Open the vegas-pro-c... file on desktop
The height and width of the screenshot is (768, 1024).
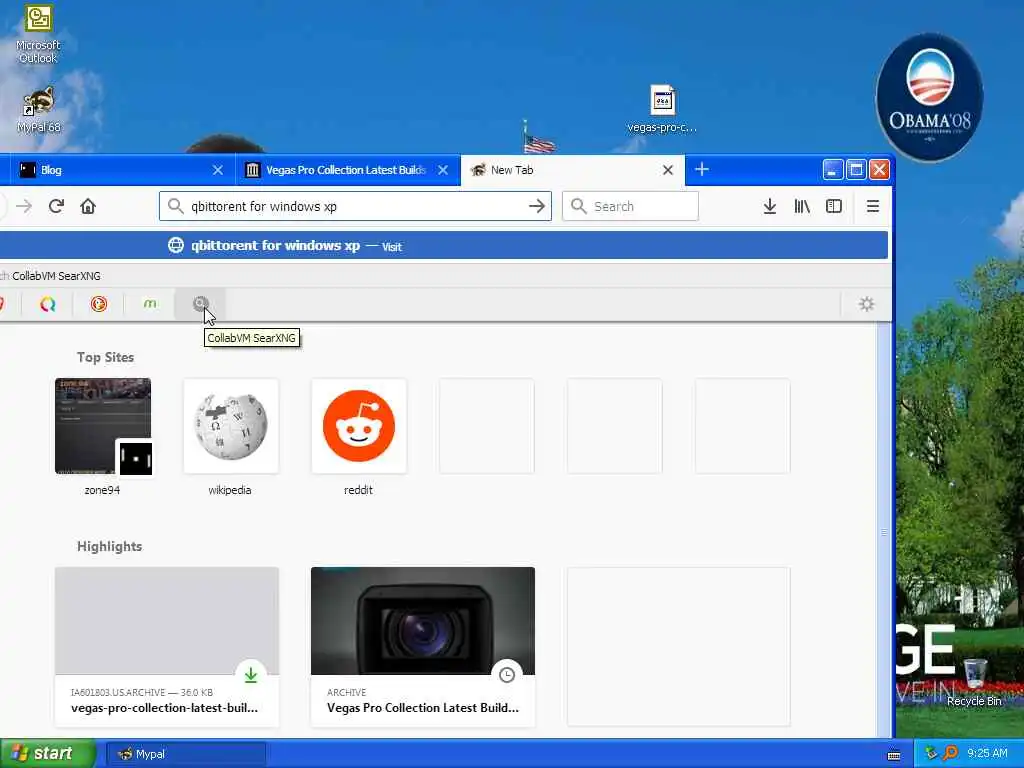(662, 108)
